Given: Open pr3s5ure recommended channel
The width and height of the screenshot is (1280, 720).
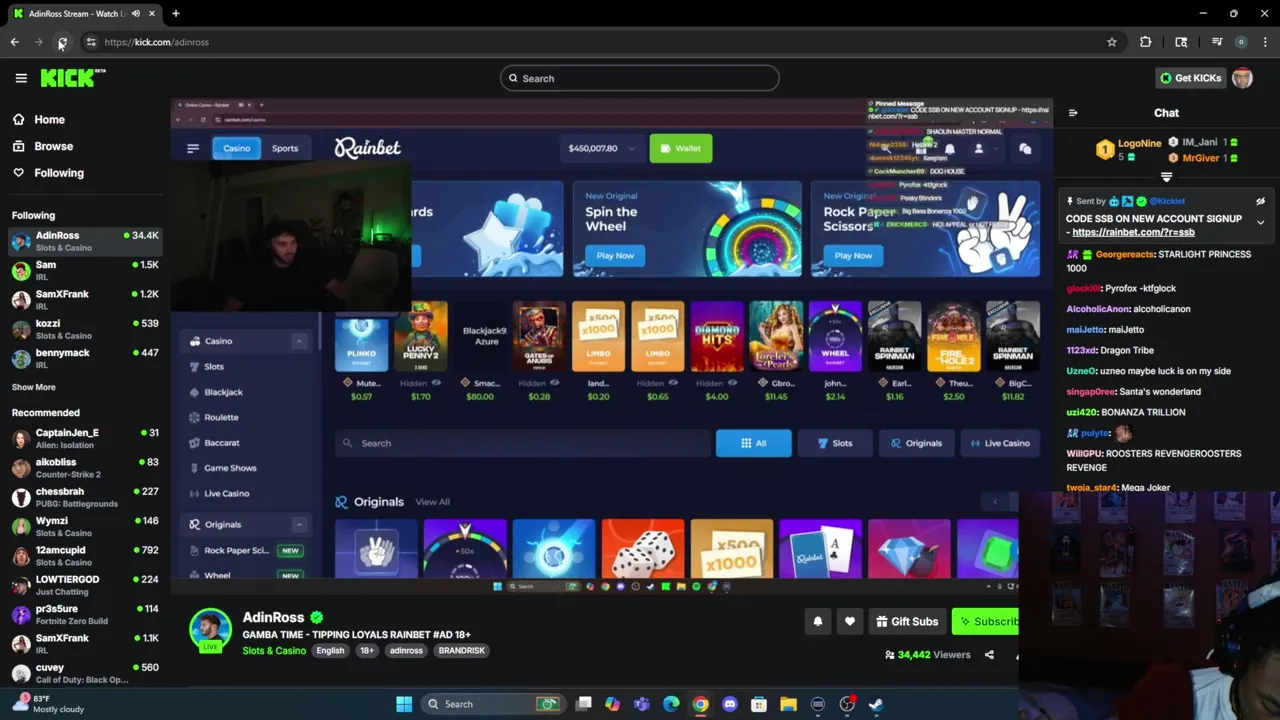Looking at the screenshot, I should 84,614.
